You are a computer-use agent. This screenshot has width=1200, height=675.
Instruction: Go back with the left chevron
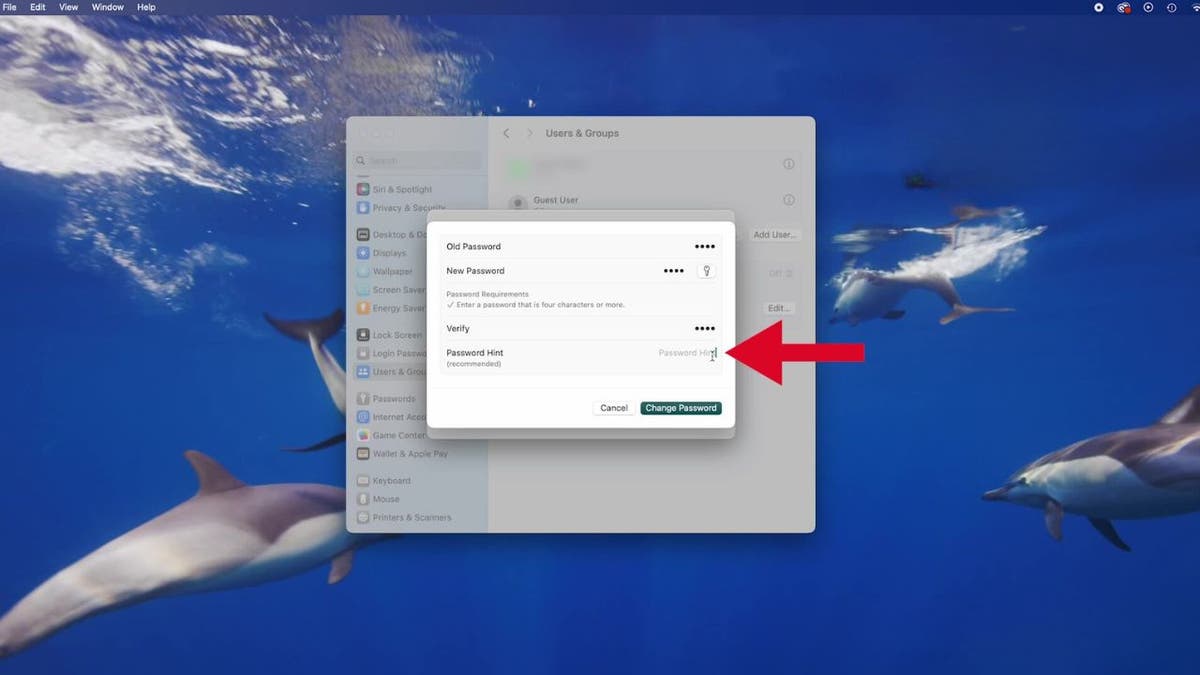pos(506,133)
